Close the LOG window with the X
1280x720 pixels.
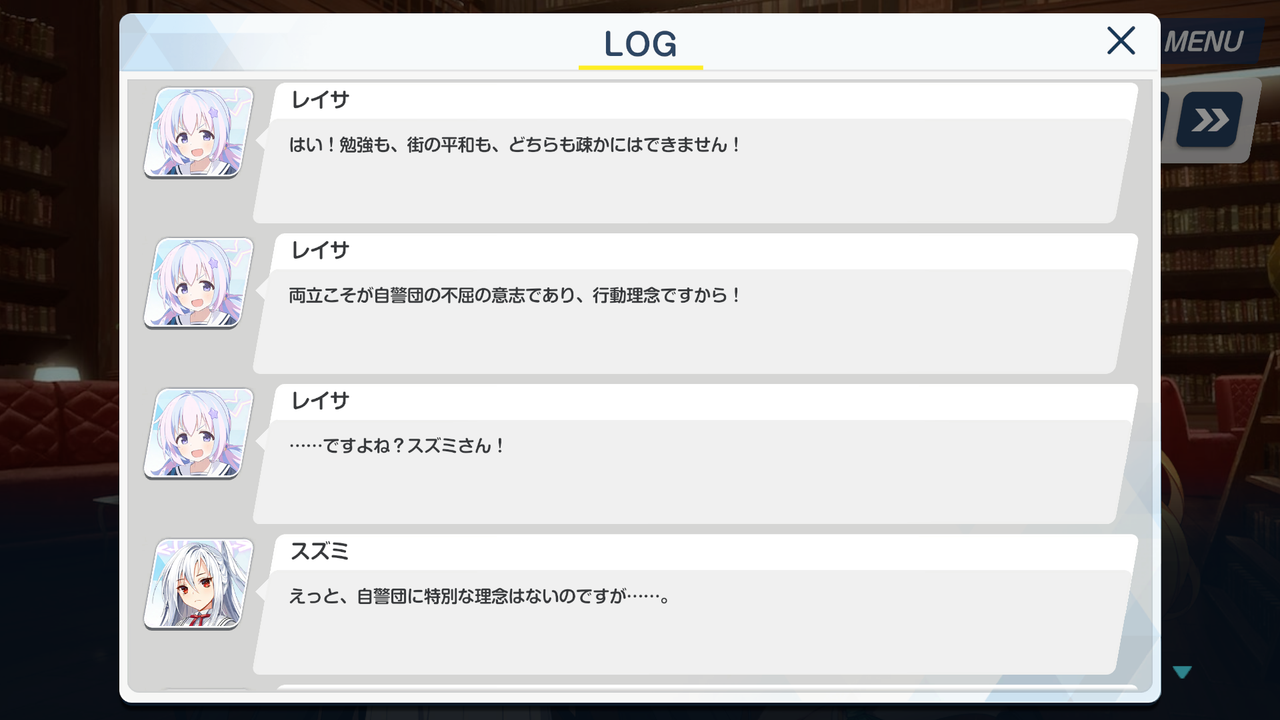pos(1121,41)
